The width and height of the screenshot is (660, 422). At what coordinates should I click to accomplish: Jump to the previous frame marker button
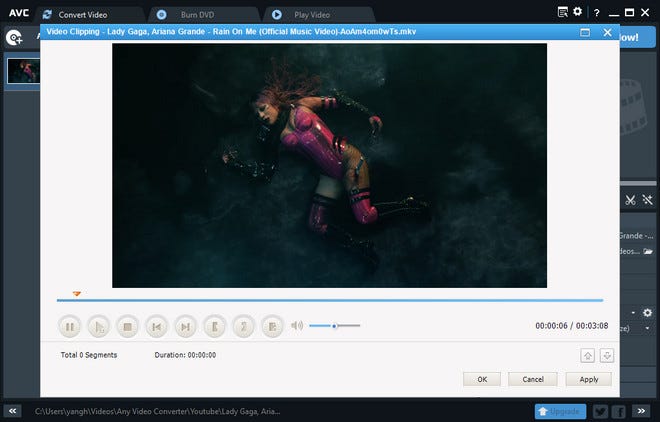coord(157,326)
